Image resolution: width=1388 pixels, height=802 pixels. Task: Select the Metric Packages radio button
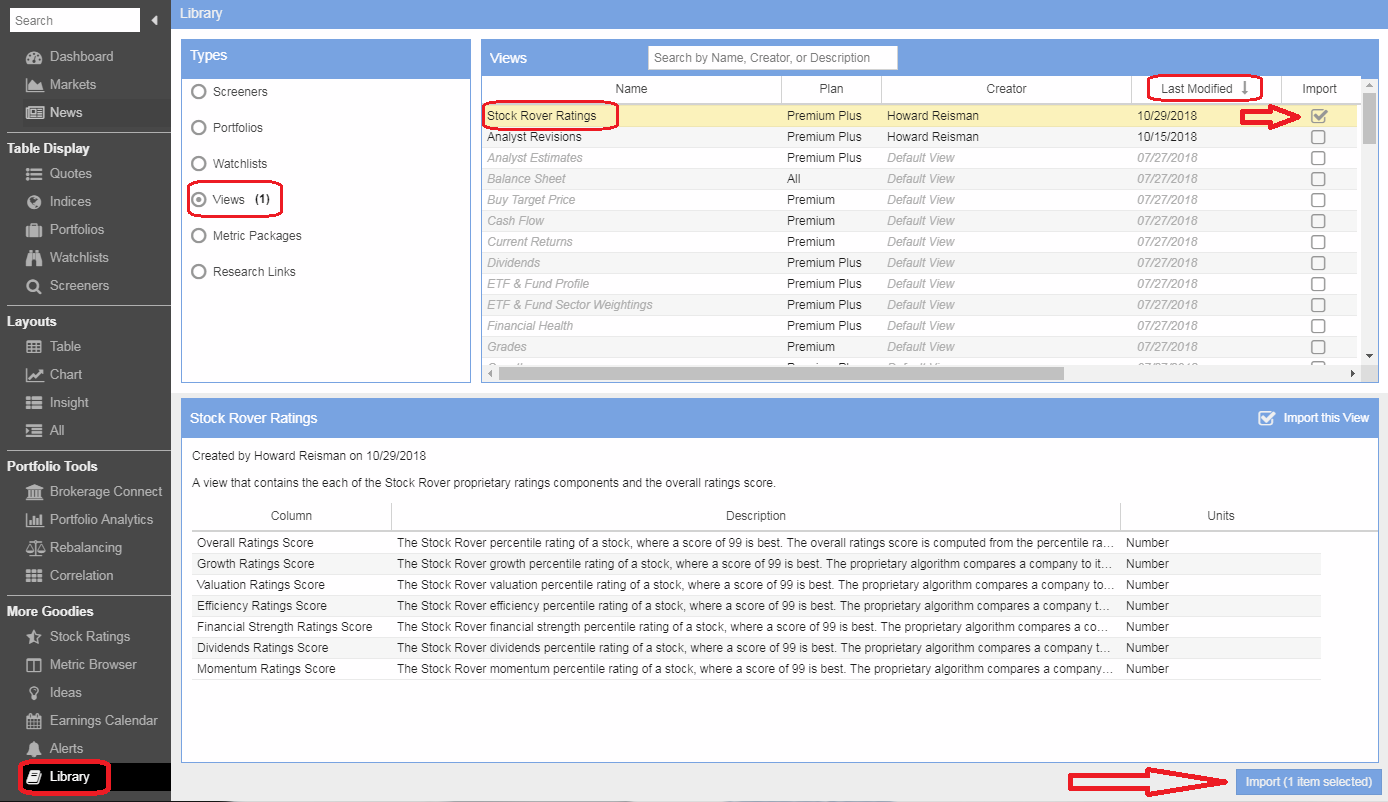pyautogui.click(x=199, y=236)
